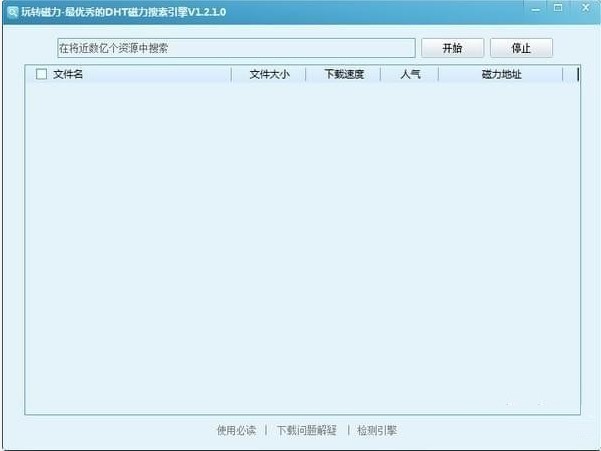Sort results by the 文件大小 column
This screenshot has height=451, width=601.
coord(269,74)
